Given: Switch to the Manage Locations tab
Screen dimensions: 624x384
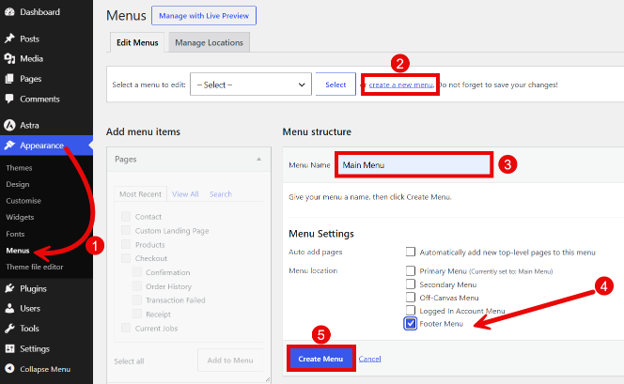Looking at the screenshot, I should [209, 43].
